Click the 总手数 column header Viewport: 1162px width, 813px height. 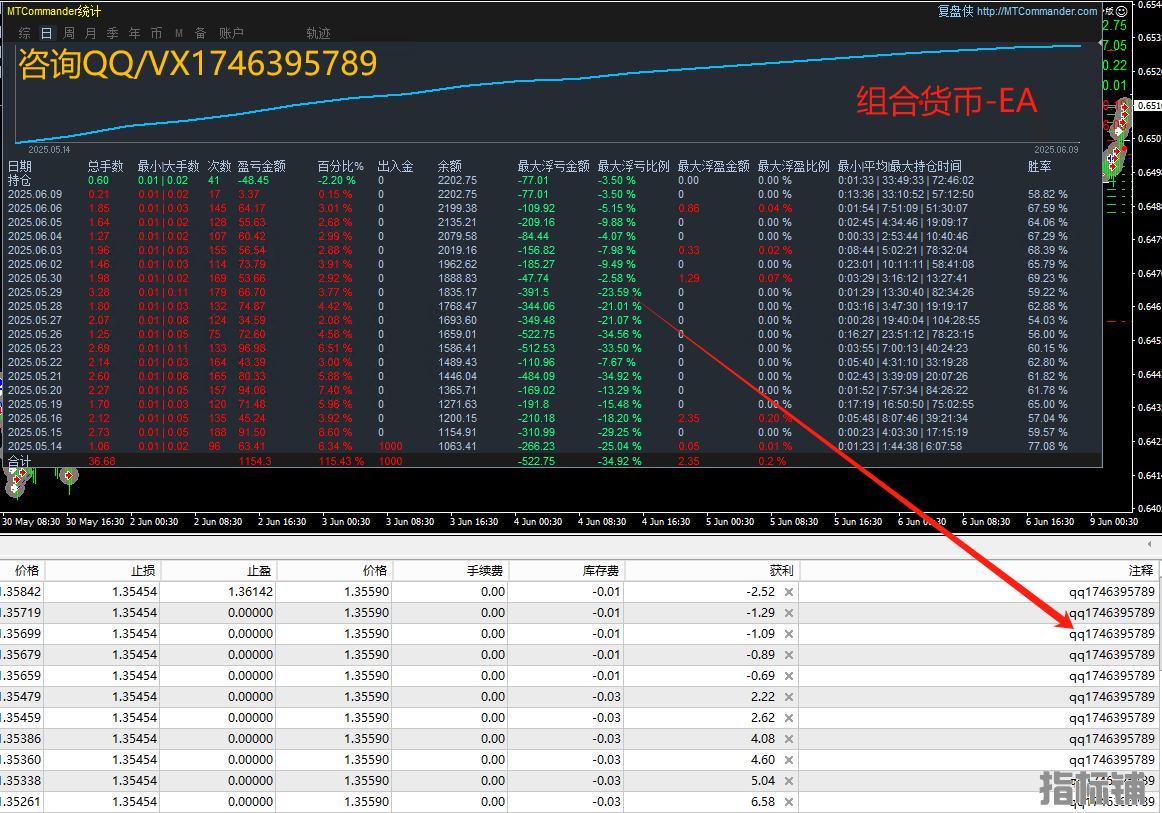[105, 167]
